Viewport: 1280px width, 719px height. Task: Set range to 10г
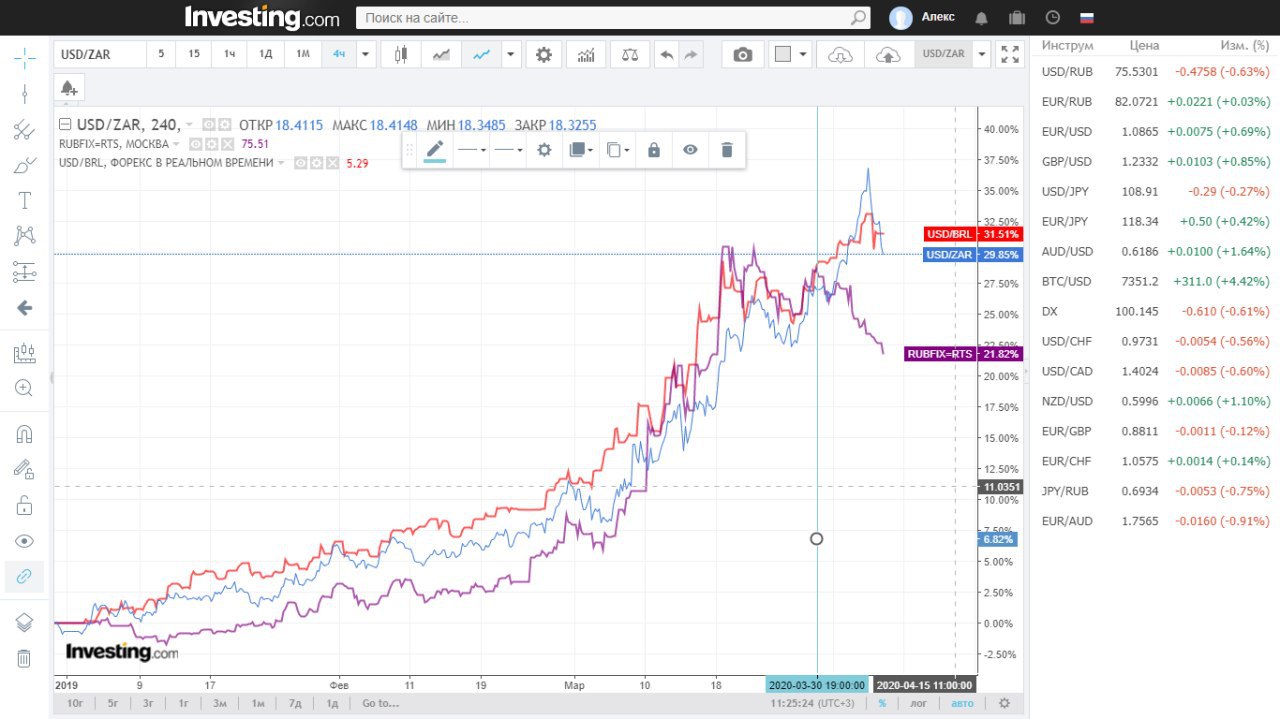(x=75, y=704)
